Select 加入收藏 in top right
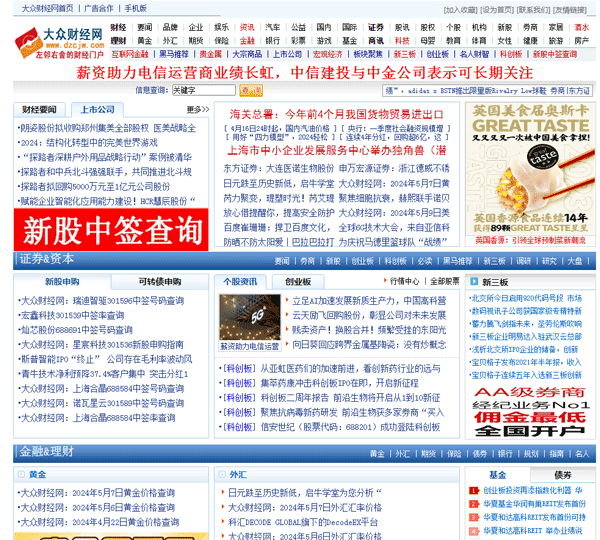Image resolution: width=600 pixels, height=540 pixels. point(461,10)
